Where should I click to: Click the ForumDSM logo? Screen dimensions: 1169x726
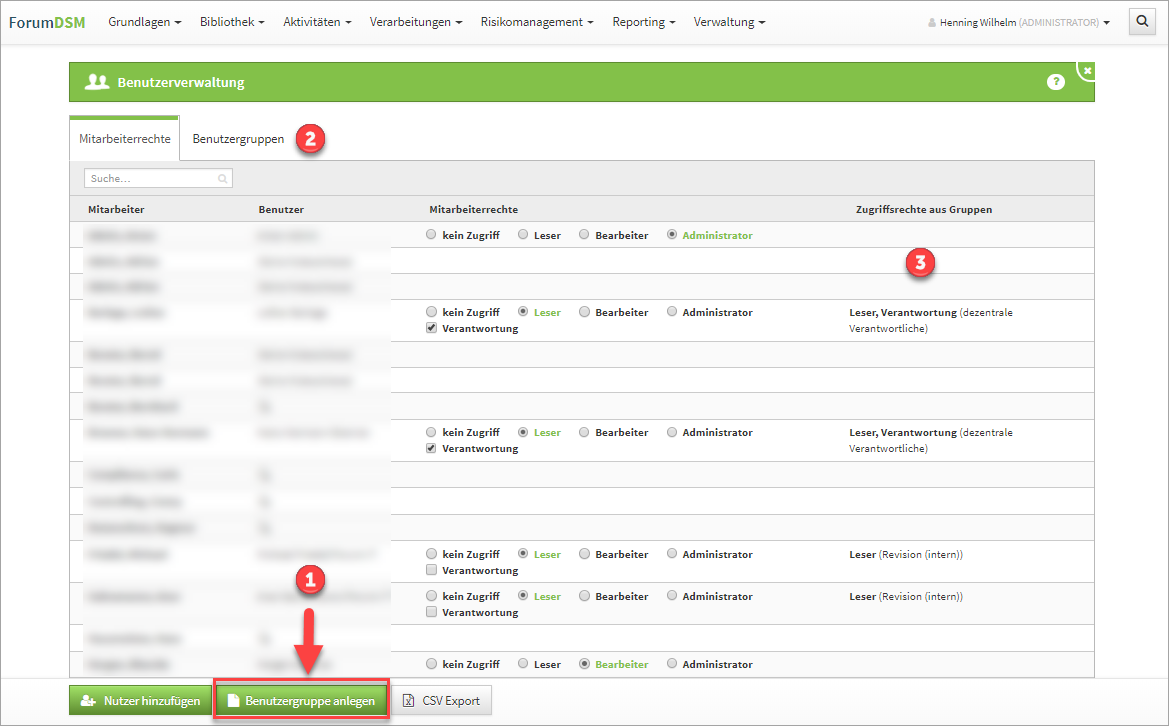[x=47, y=21]
